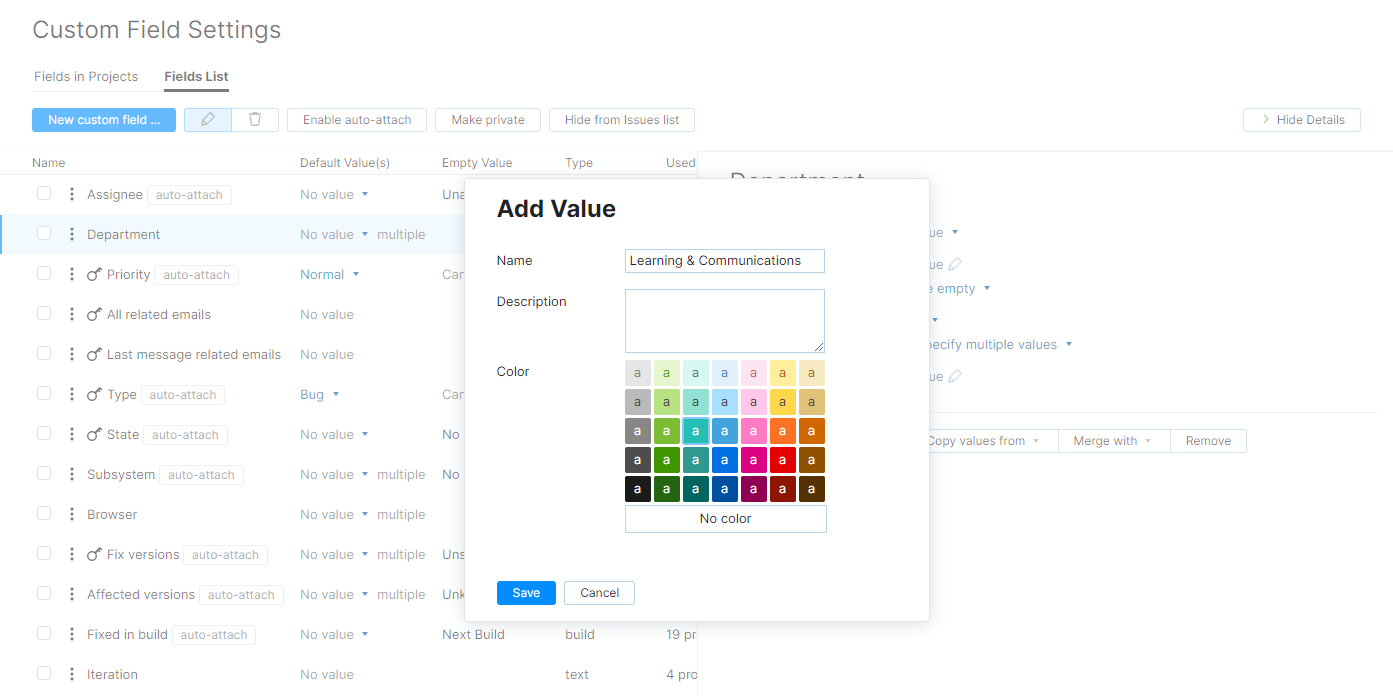Save the new Learning & Communications value
Viewport: 1393px width, 696px height.
point(526,592)
